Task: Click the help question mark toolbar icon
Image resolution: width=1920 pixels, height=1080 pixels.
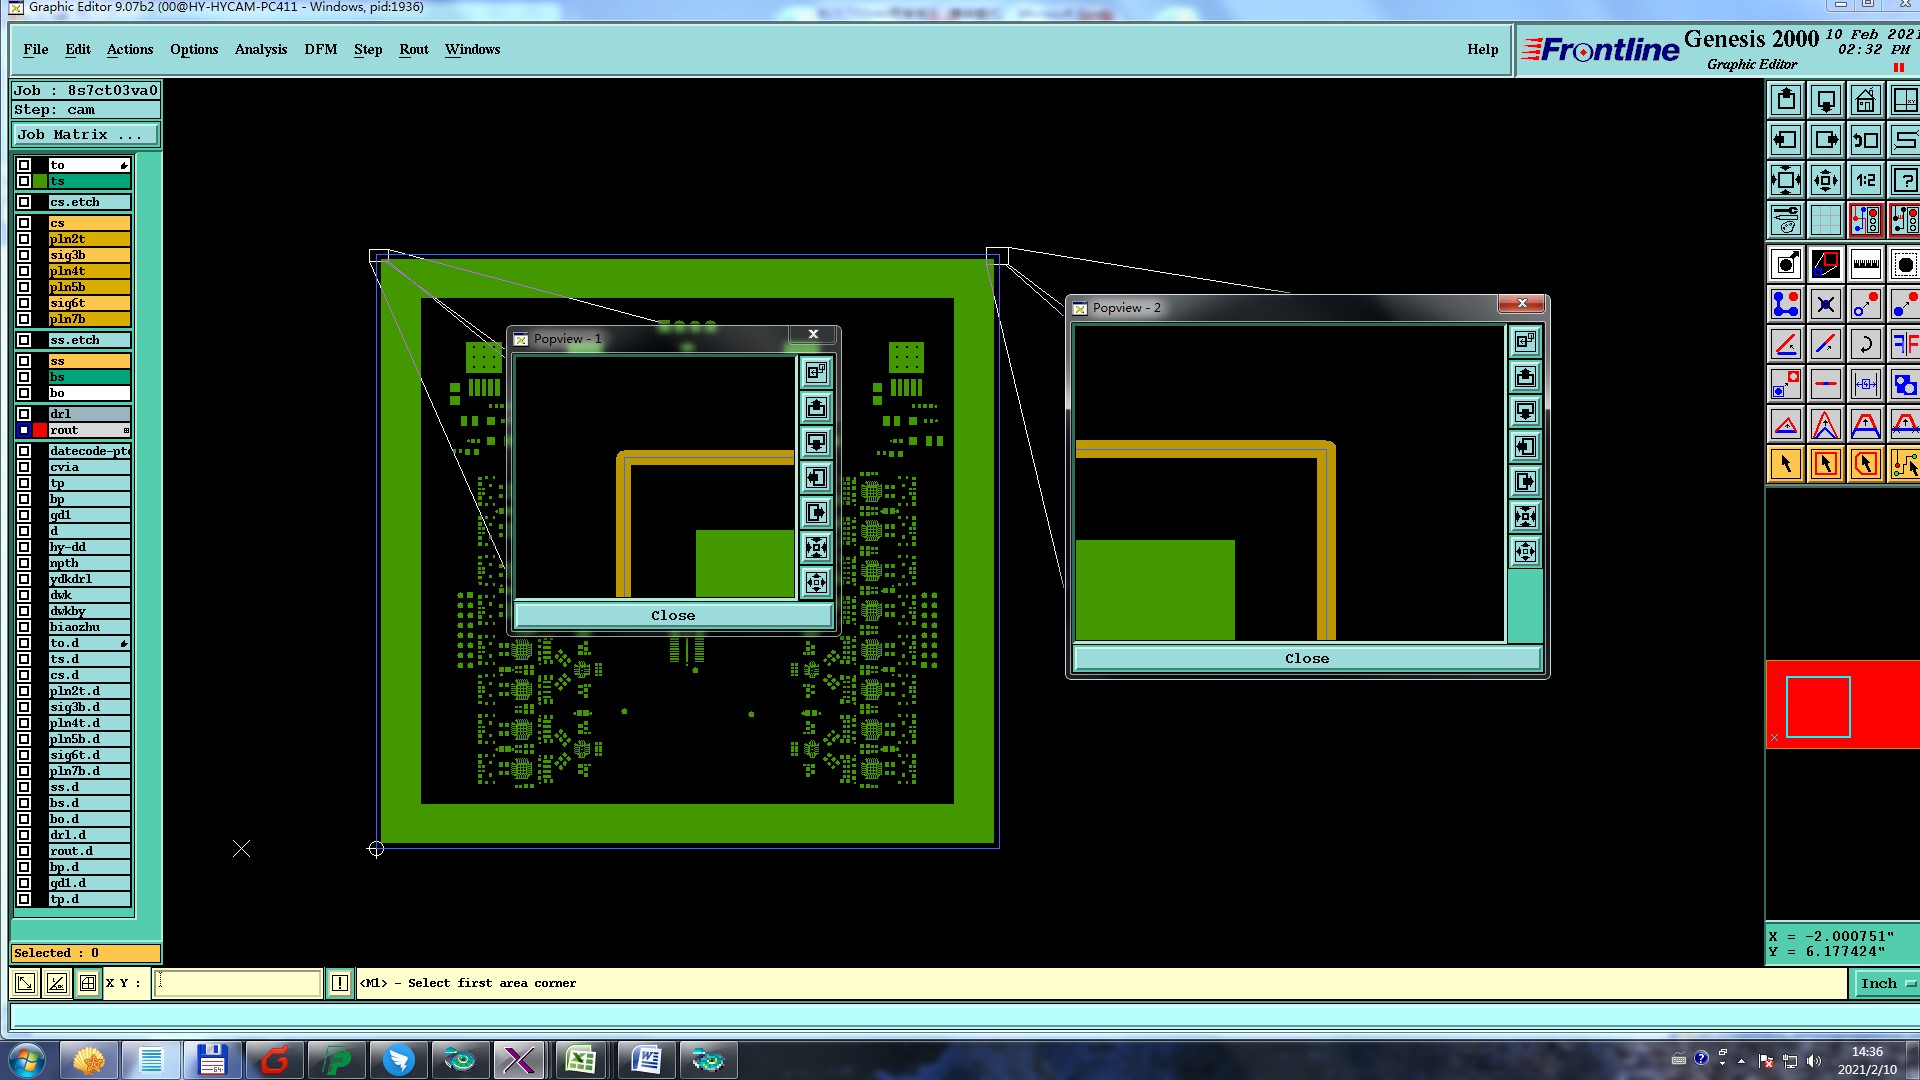Action: pyautogui.click(x=1905, y=181)
